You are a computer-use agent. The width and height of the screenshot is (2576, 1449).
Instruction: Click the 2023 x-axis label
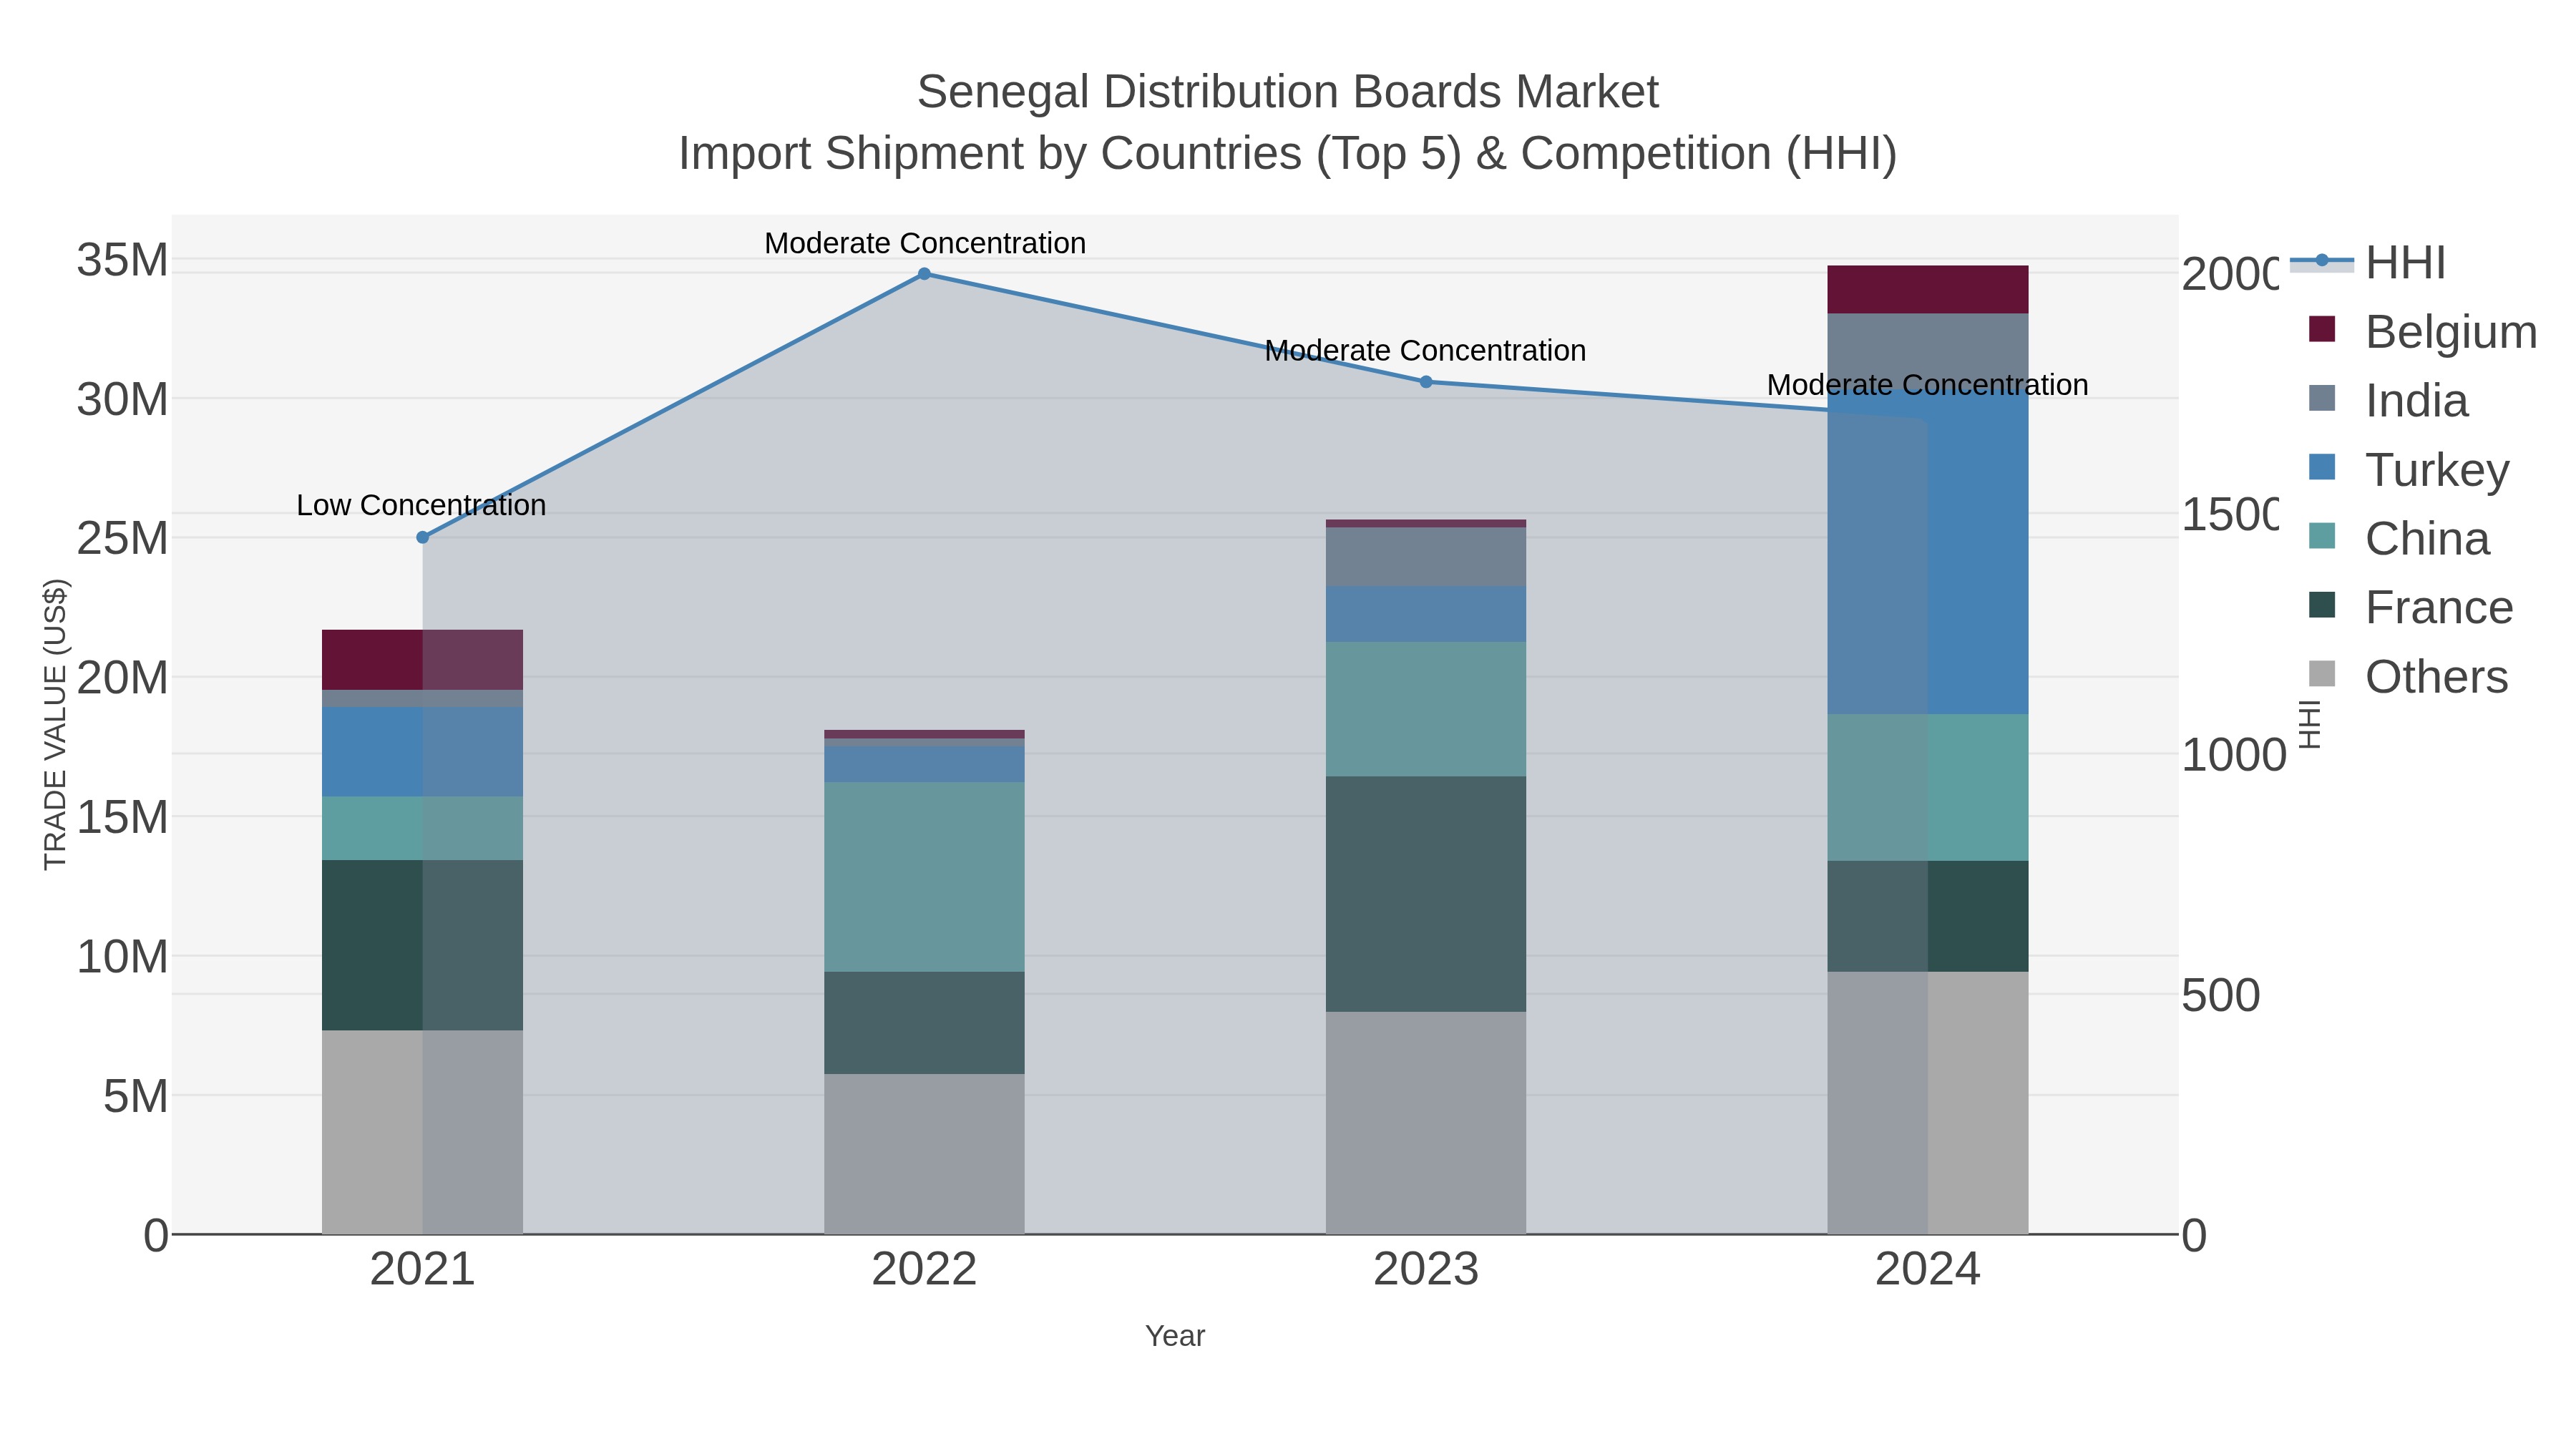[x=1426, y=1270]
